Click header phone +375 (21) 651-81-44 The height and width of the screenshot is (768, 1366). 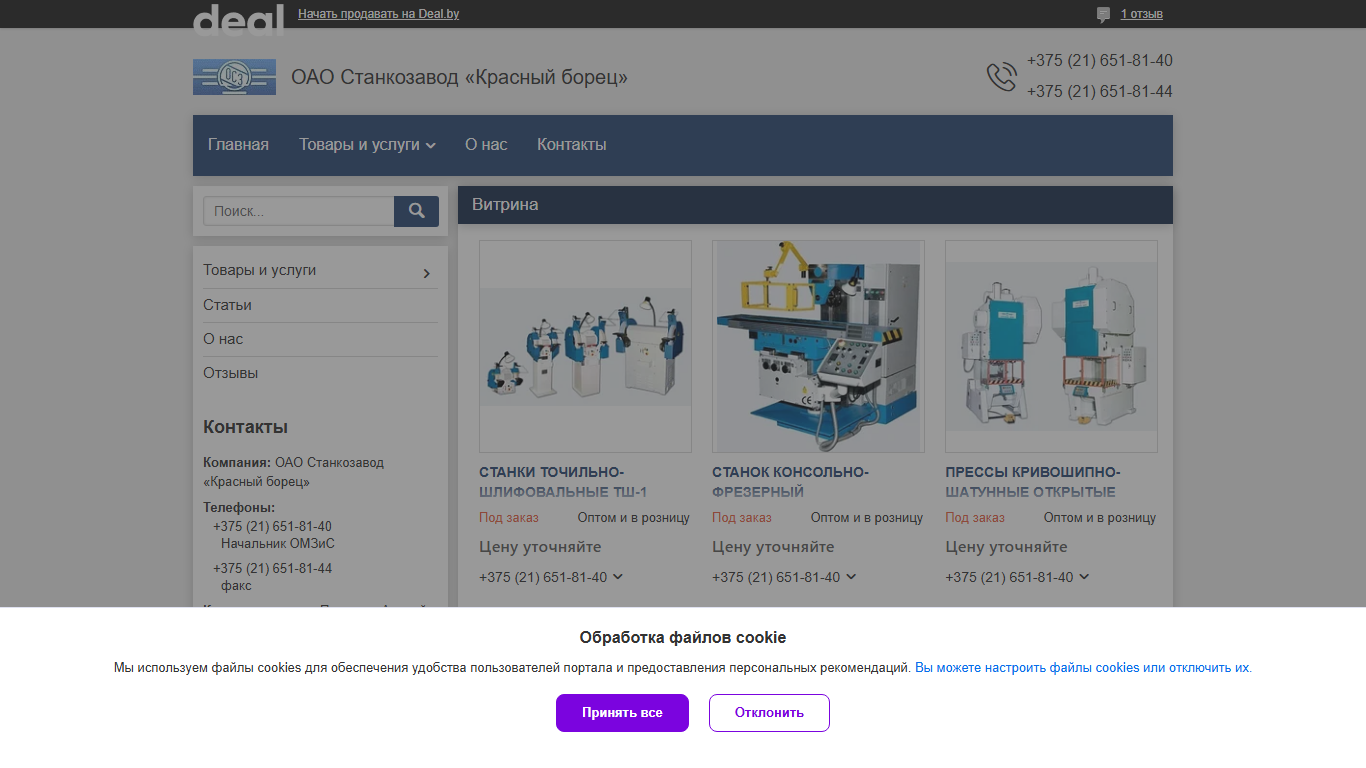tap(1100, 92)
